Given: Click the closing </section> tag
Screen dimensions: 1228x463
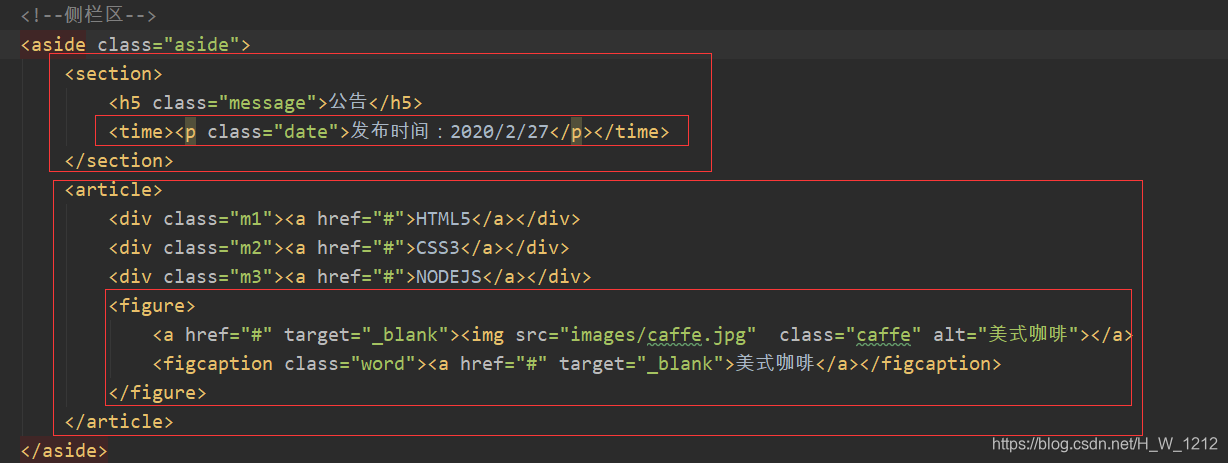Looking at the screenshot, I should coord(119,161).
